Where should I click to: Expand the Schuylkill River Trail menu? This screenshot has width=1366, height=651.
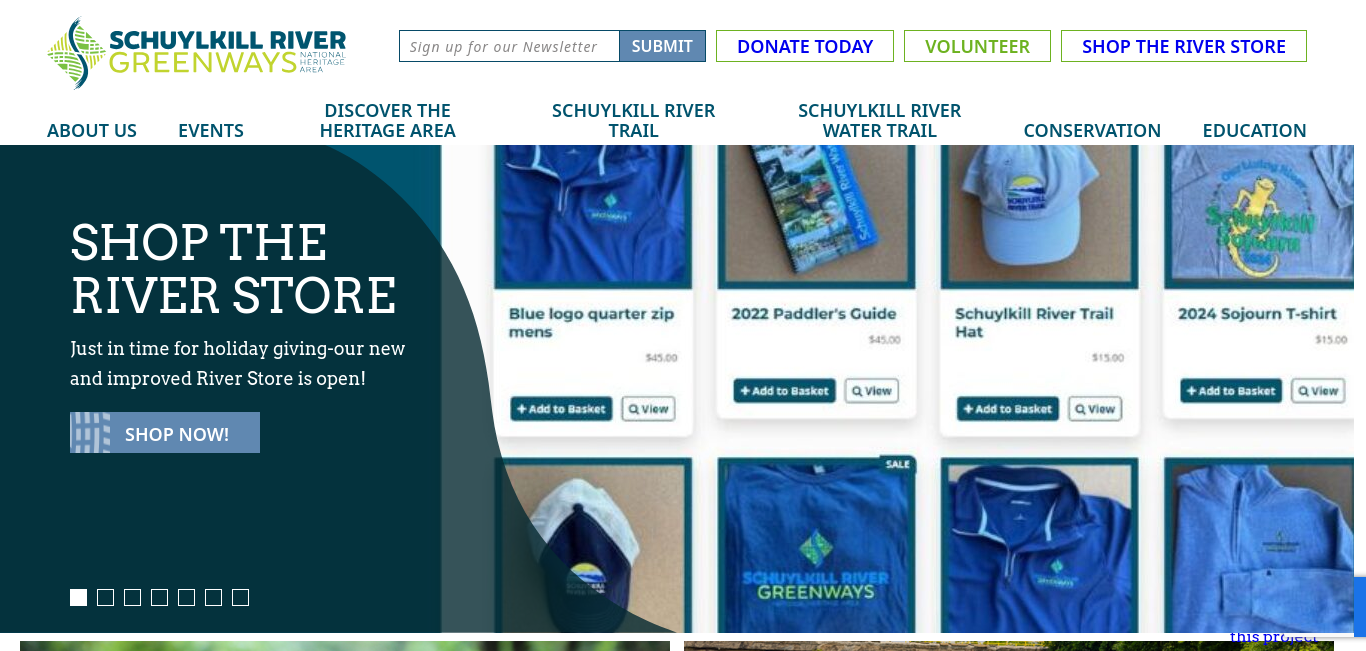[x=634, y=120]
